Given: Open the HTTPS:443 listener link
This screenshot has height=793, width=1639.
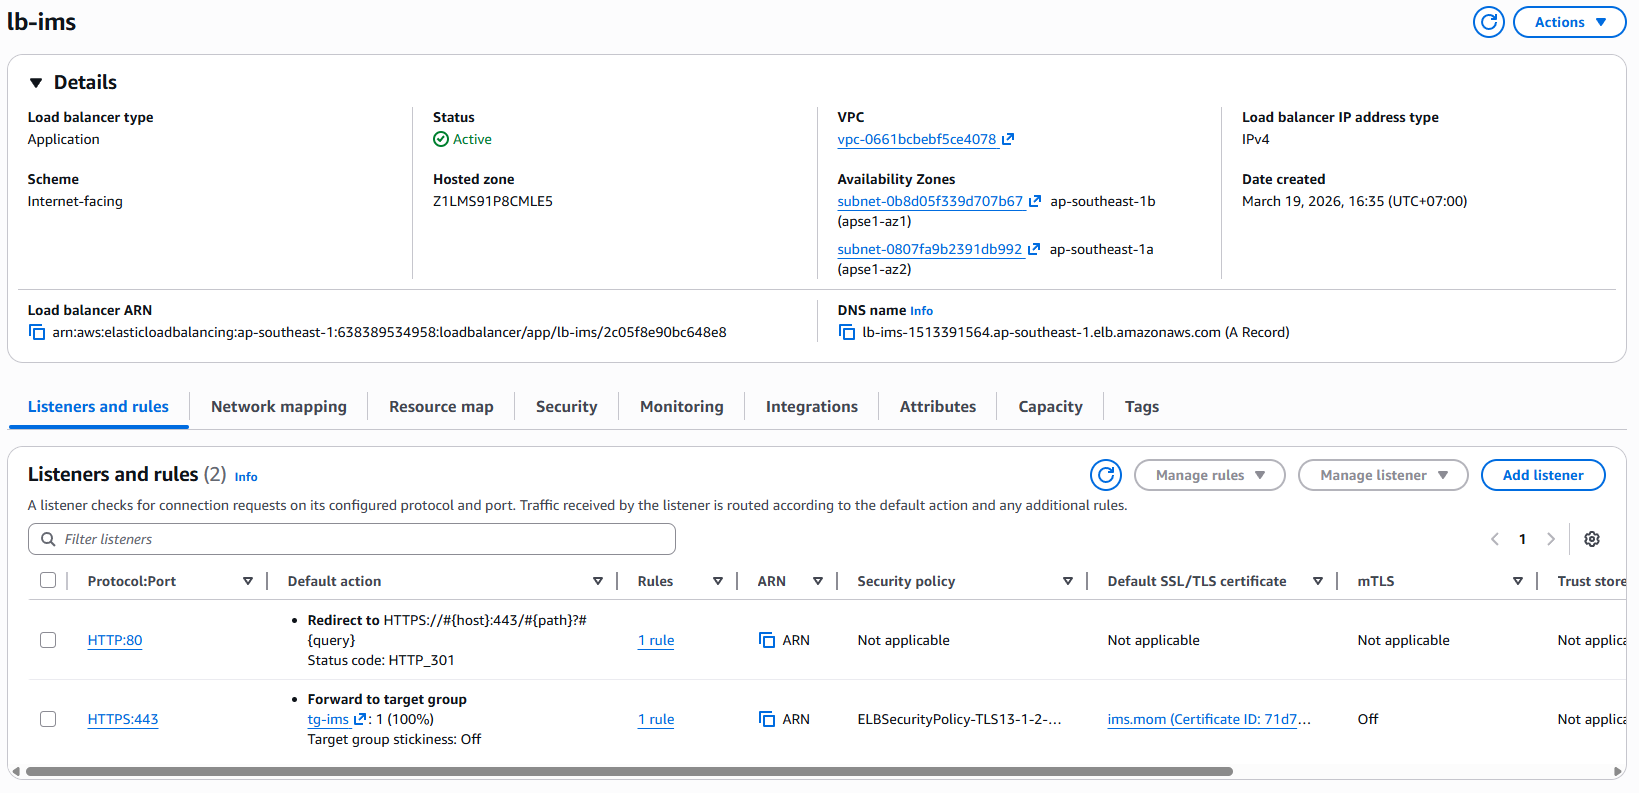Looking at the screenshot, I should [x=123, y=720].
